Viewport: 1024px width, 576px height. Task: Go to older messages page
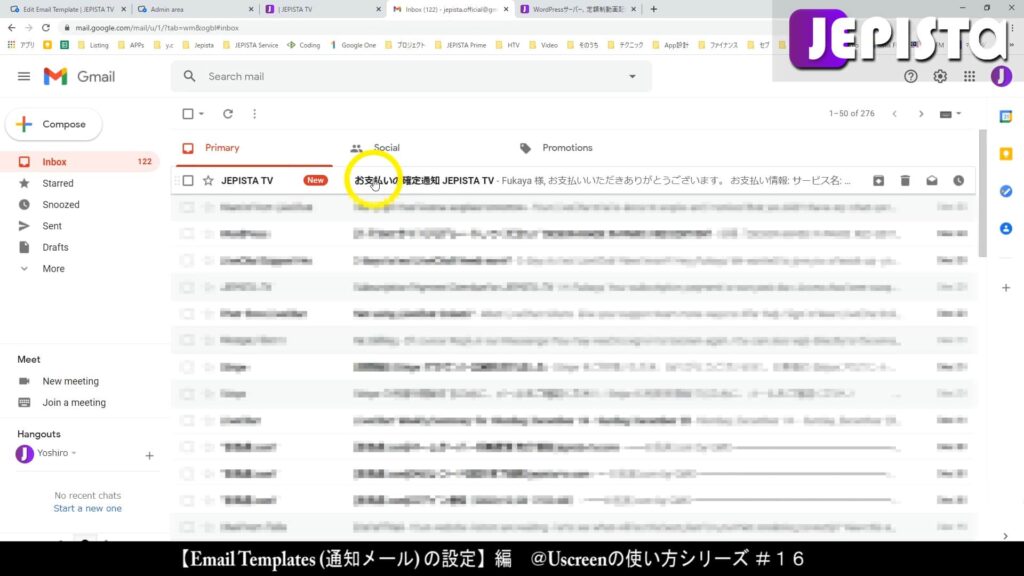(921, 114)
